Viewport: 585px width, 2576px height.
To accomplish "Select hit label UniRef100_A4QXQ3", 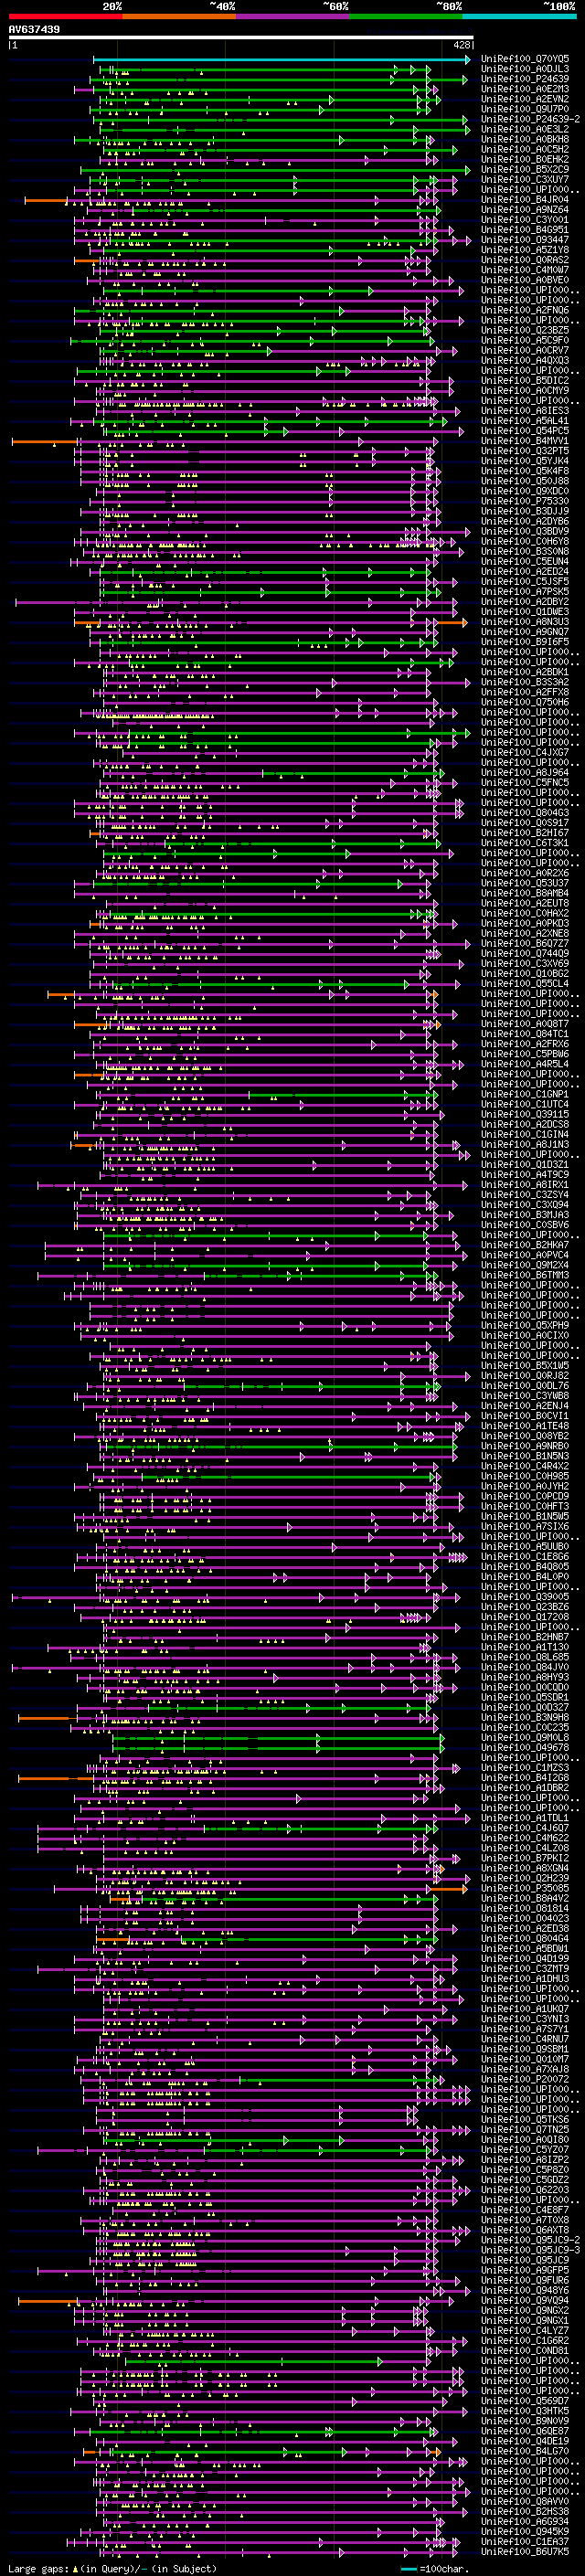I will coord(525,360).
